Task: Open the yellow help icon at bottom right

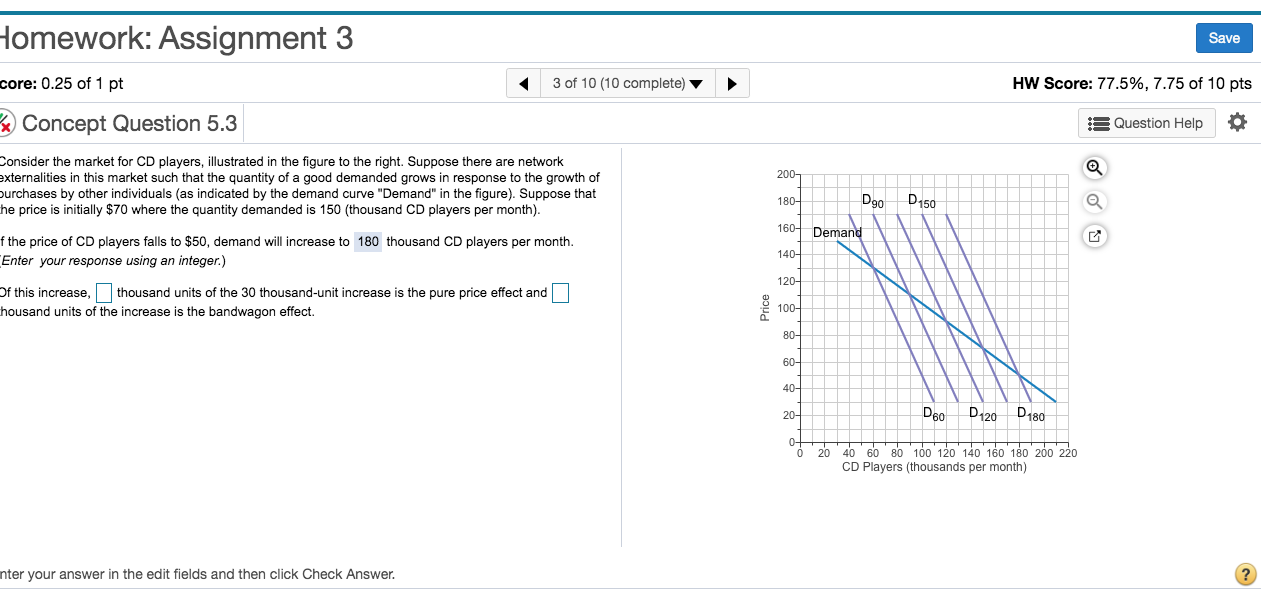Action: [x=1246, y=574]
